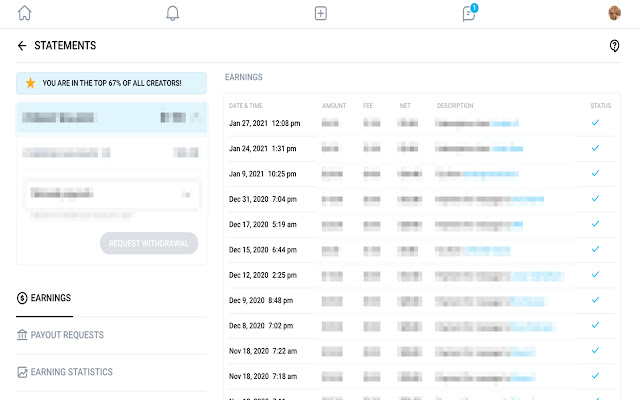The height and width of the screenshot is (400, 640).
Task: Click the STATEMENTS page title
Action: click(65, 45)
